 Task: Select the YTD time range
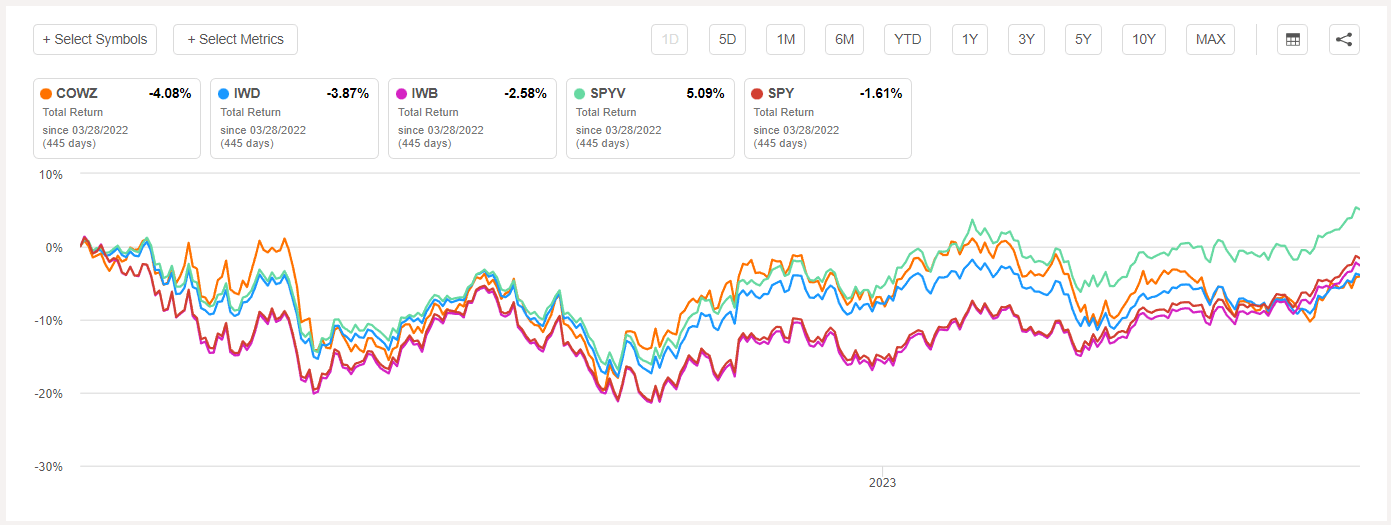tap(908, 40)
